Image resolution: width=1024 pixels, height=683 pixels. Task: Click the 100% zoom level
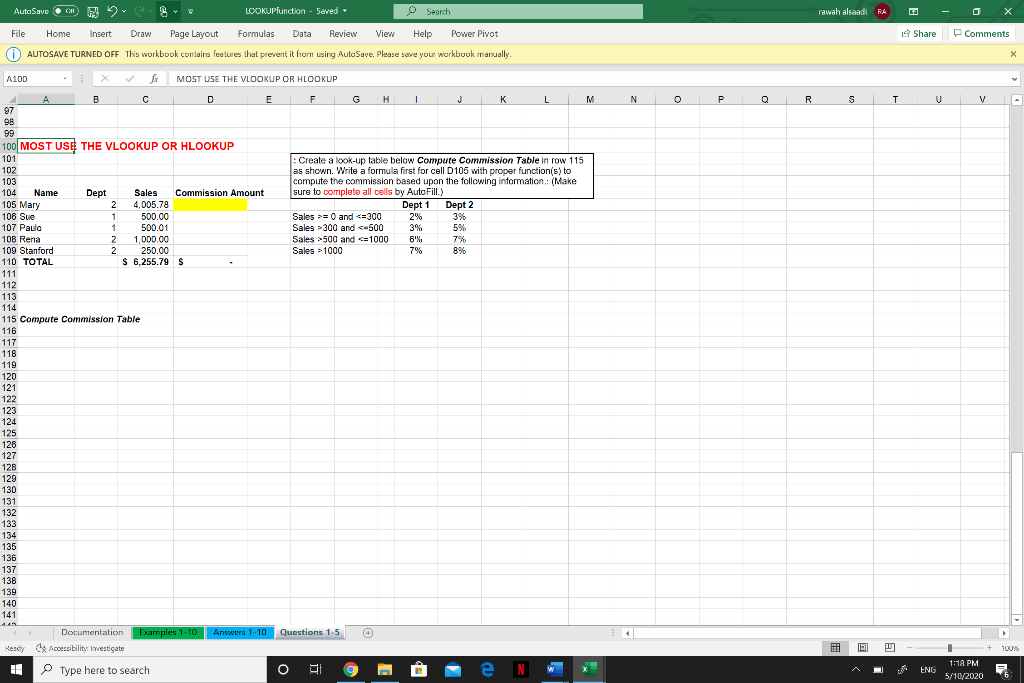click(x=1010, y=648)
